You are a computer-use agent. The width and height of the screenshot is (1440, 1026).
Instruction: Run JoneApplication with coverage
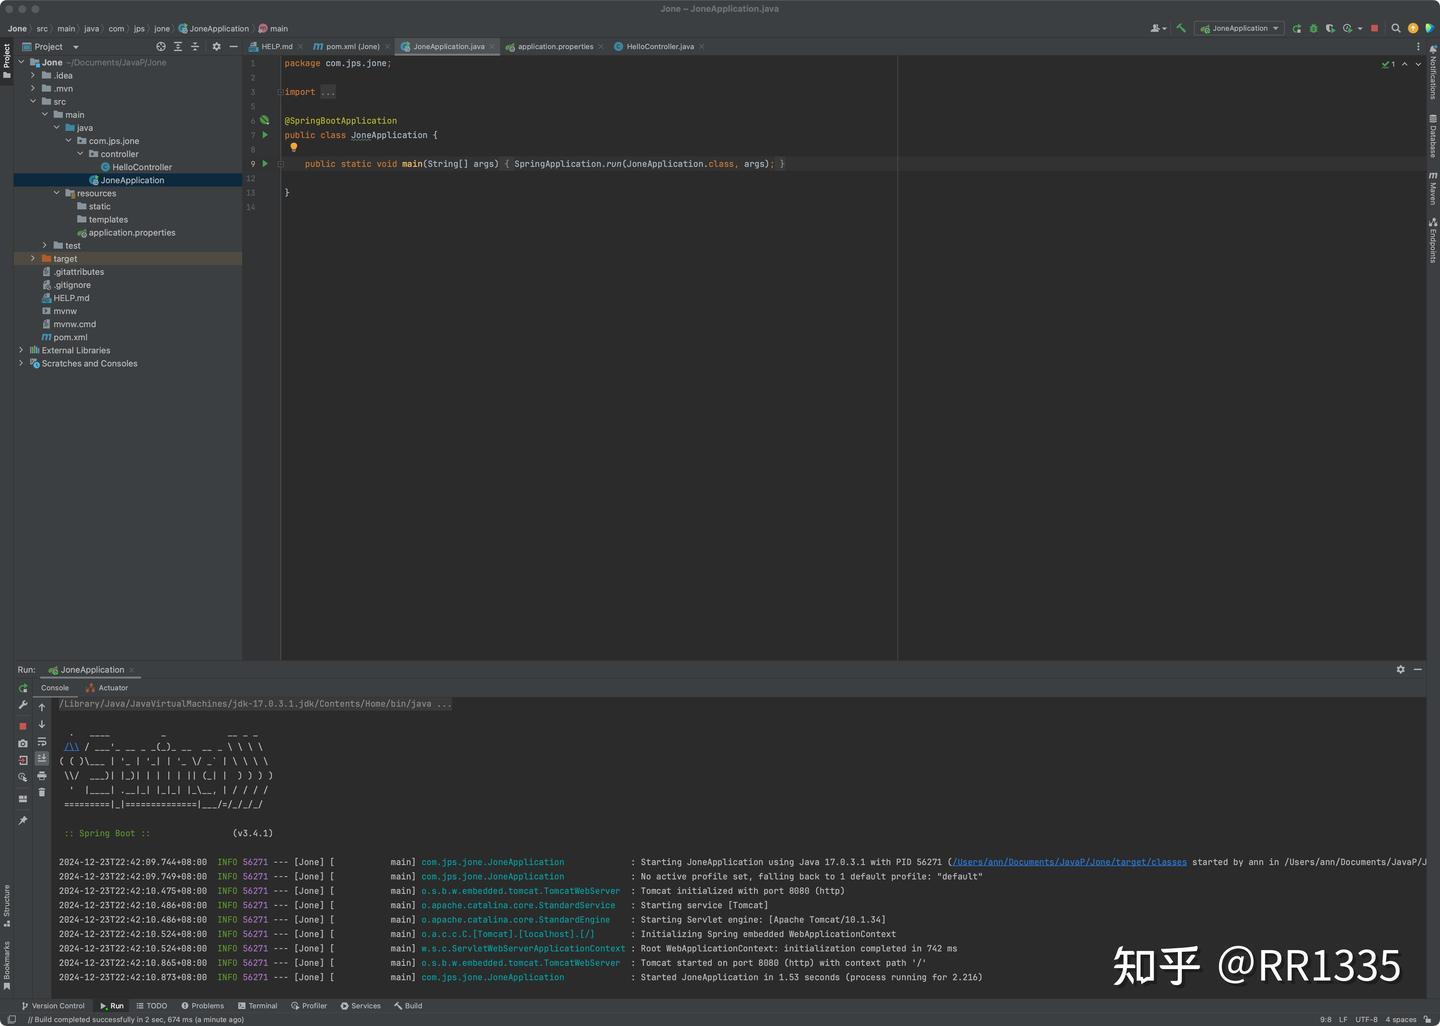tap(1330, 28)
